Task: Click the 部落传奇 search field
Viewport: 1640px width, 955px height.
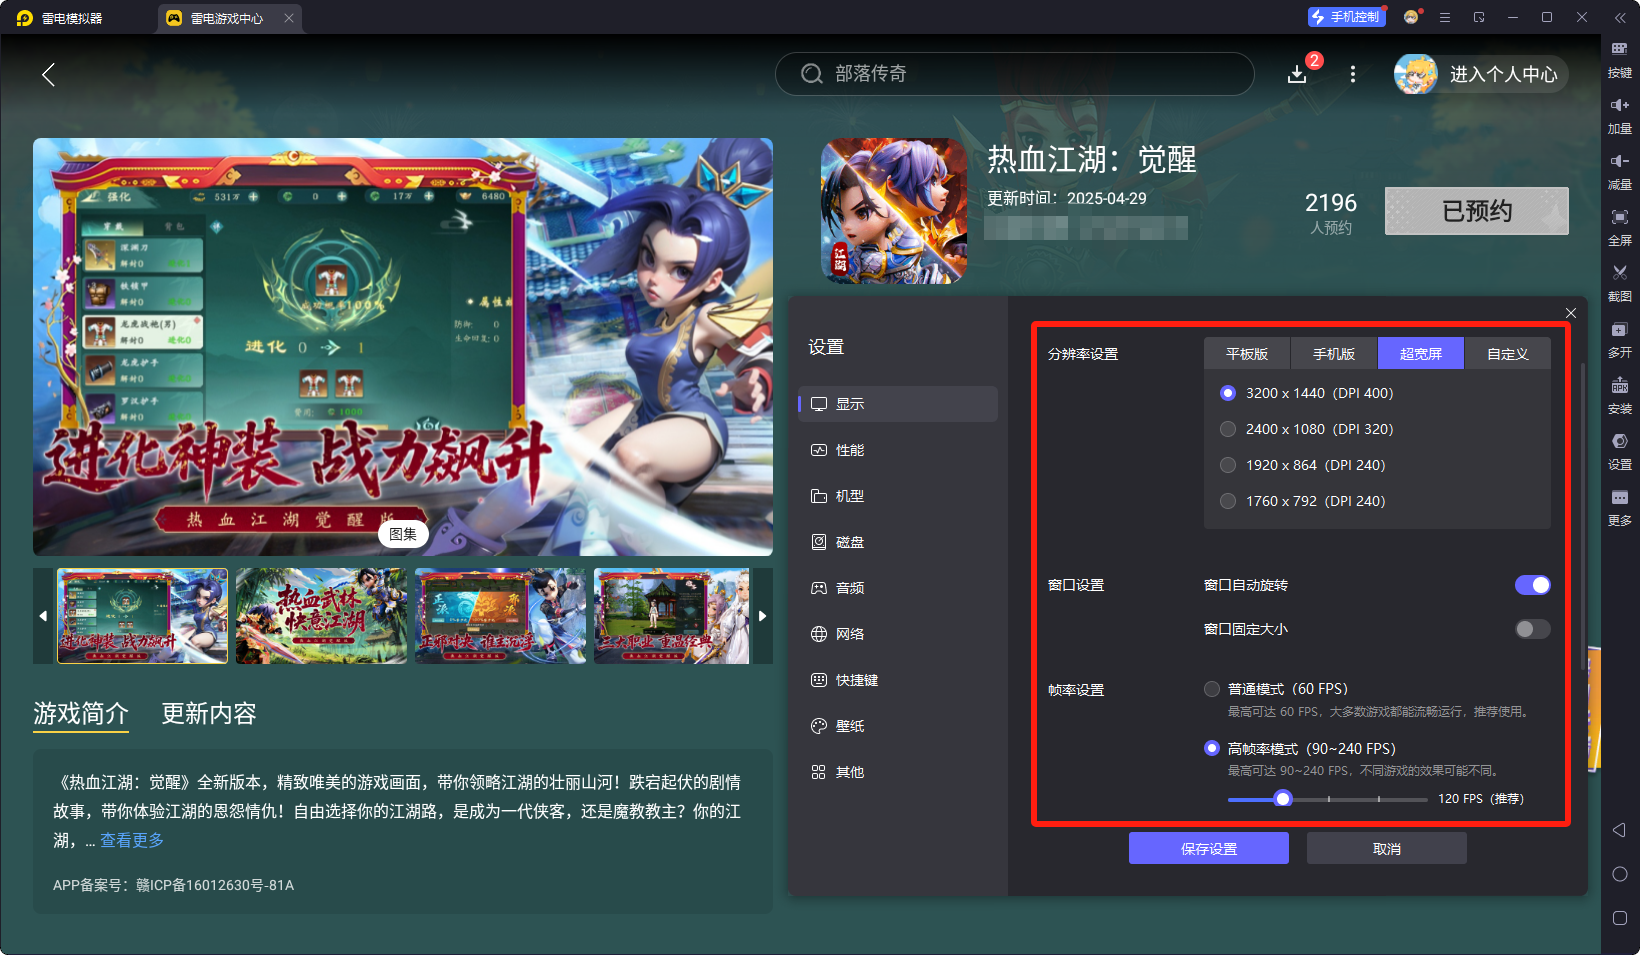Action: (x=1014, y=74)
